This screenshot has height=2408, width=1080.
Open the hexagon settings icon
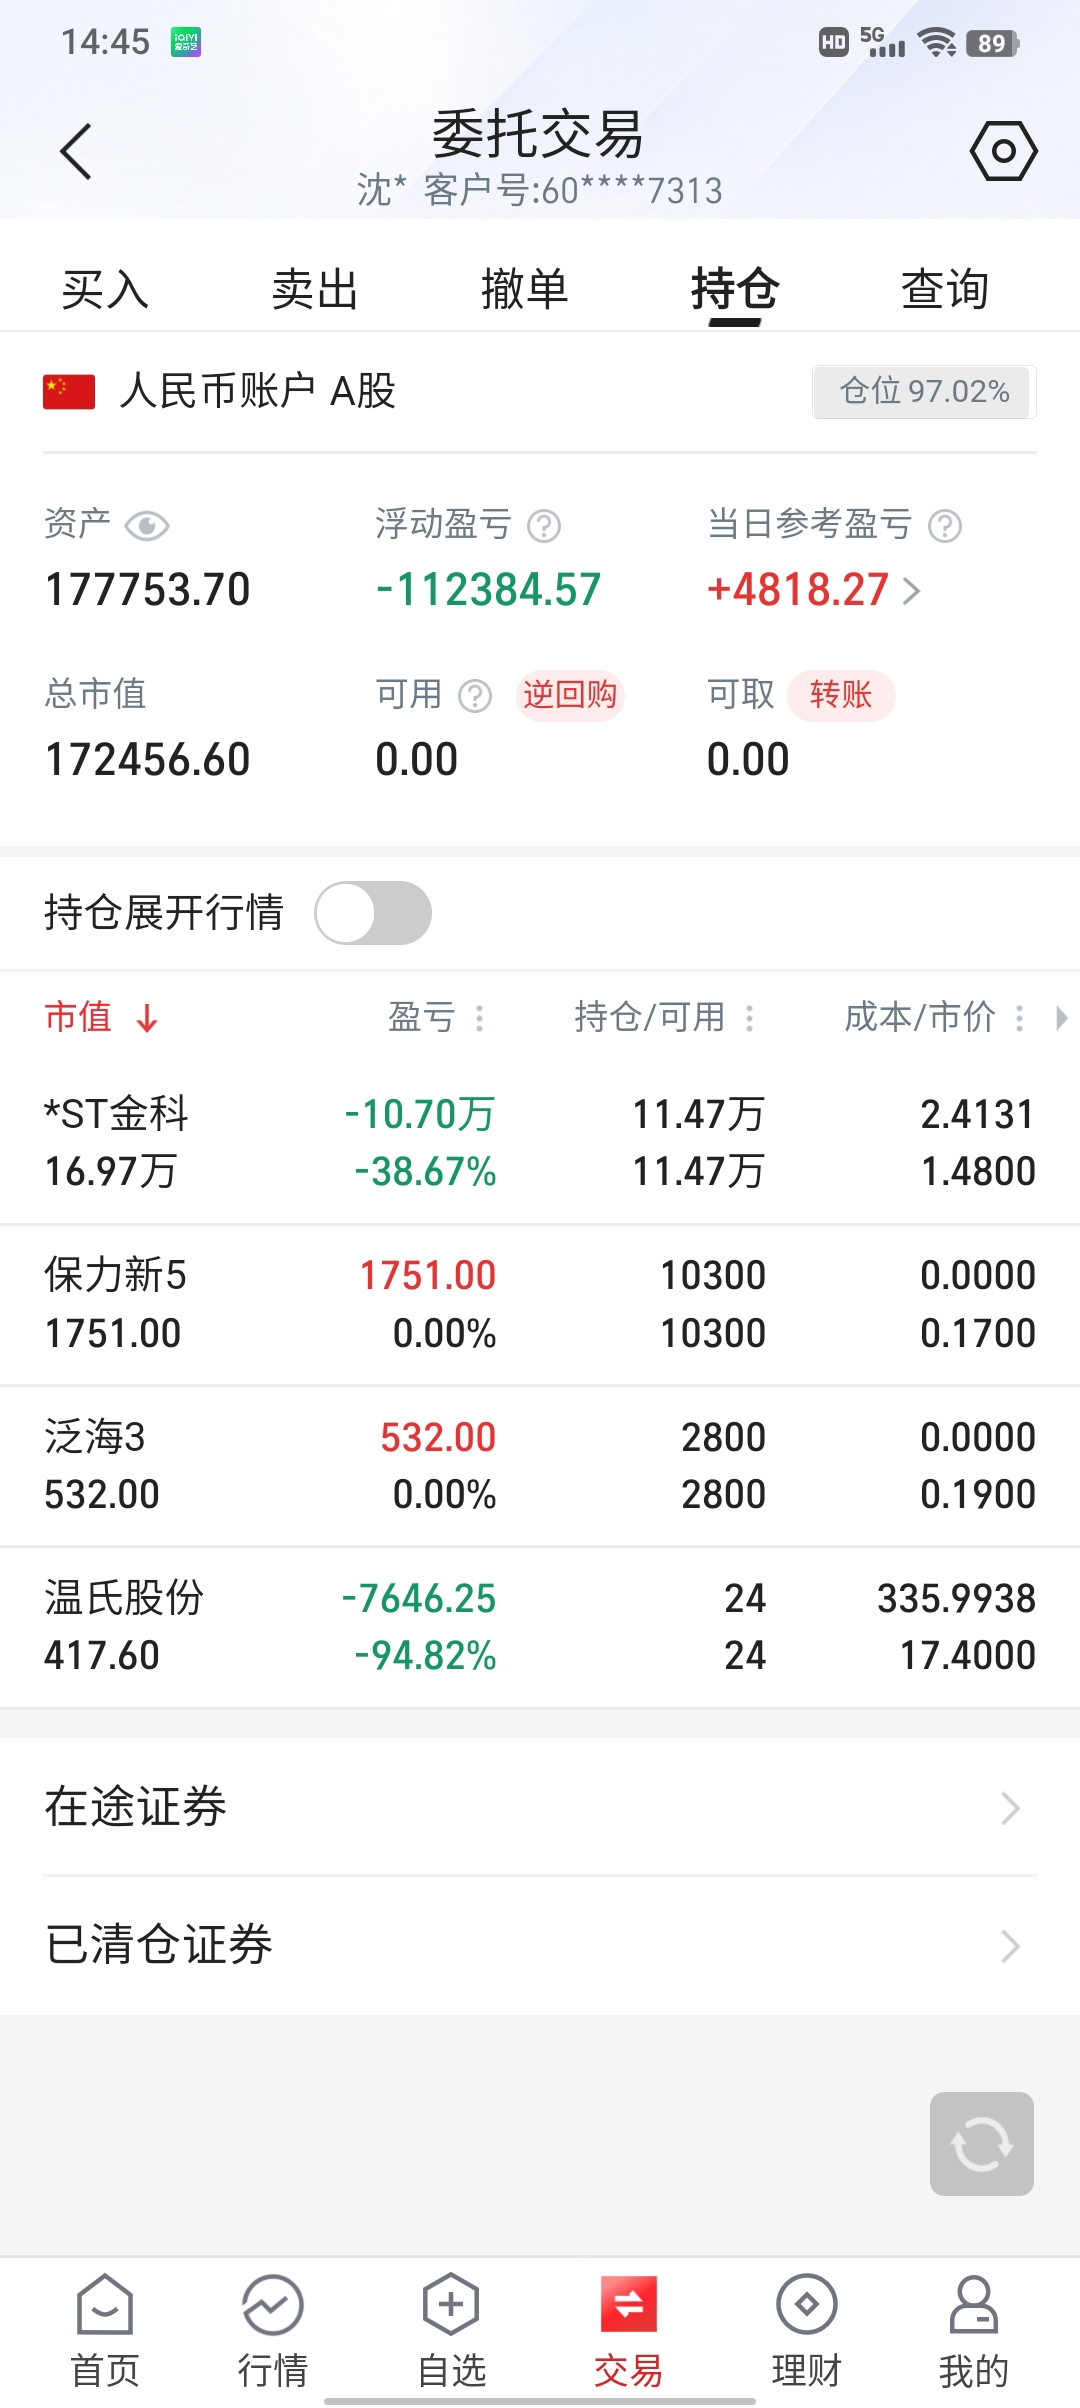click(1003, 152)
